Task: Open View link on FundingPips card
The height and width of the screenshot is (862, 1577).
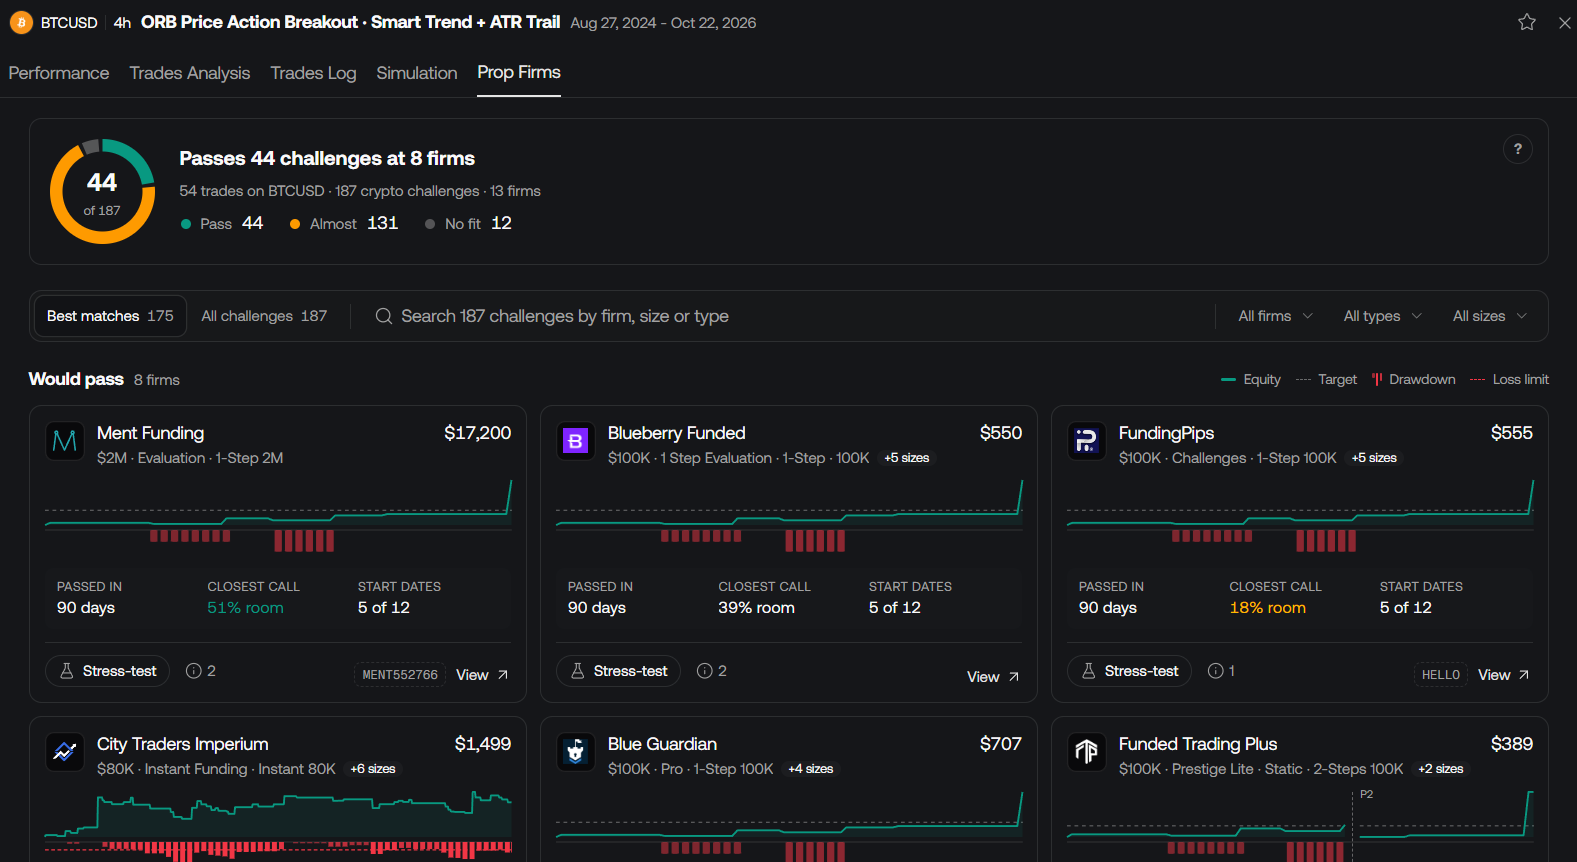Action: pyautogui.click(x=1504, y=675)
